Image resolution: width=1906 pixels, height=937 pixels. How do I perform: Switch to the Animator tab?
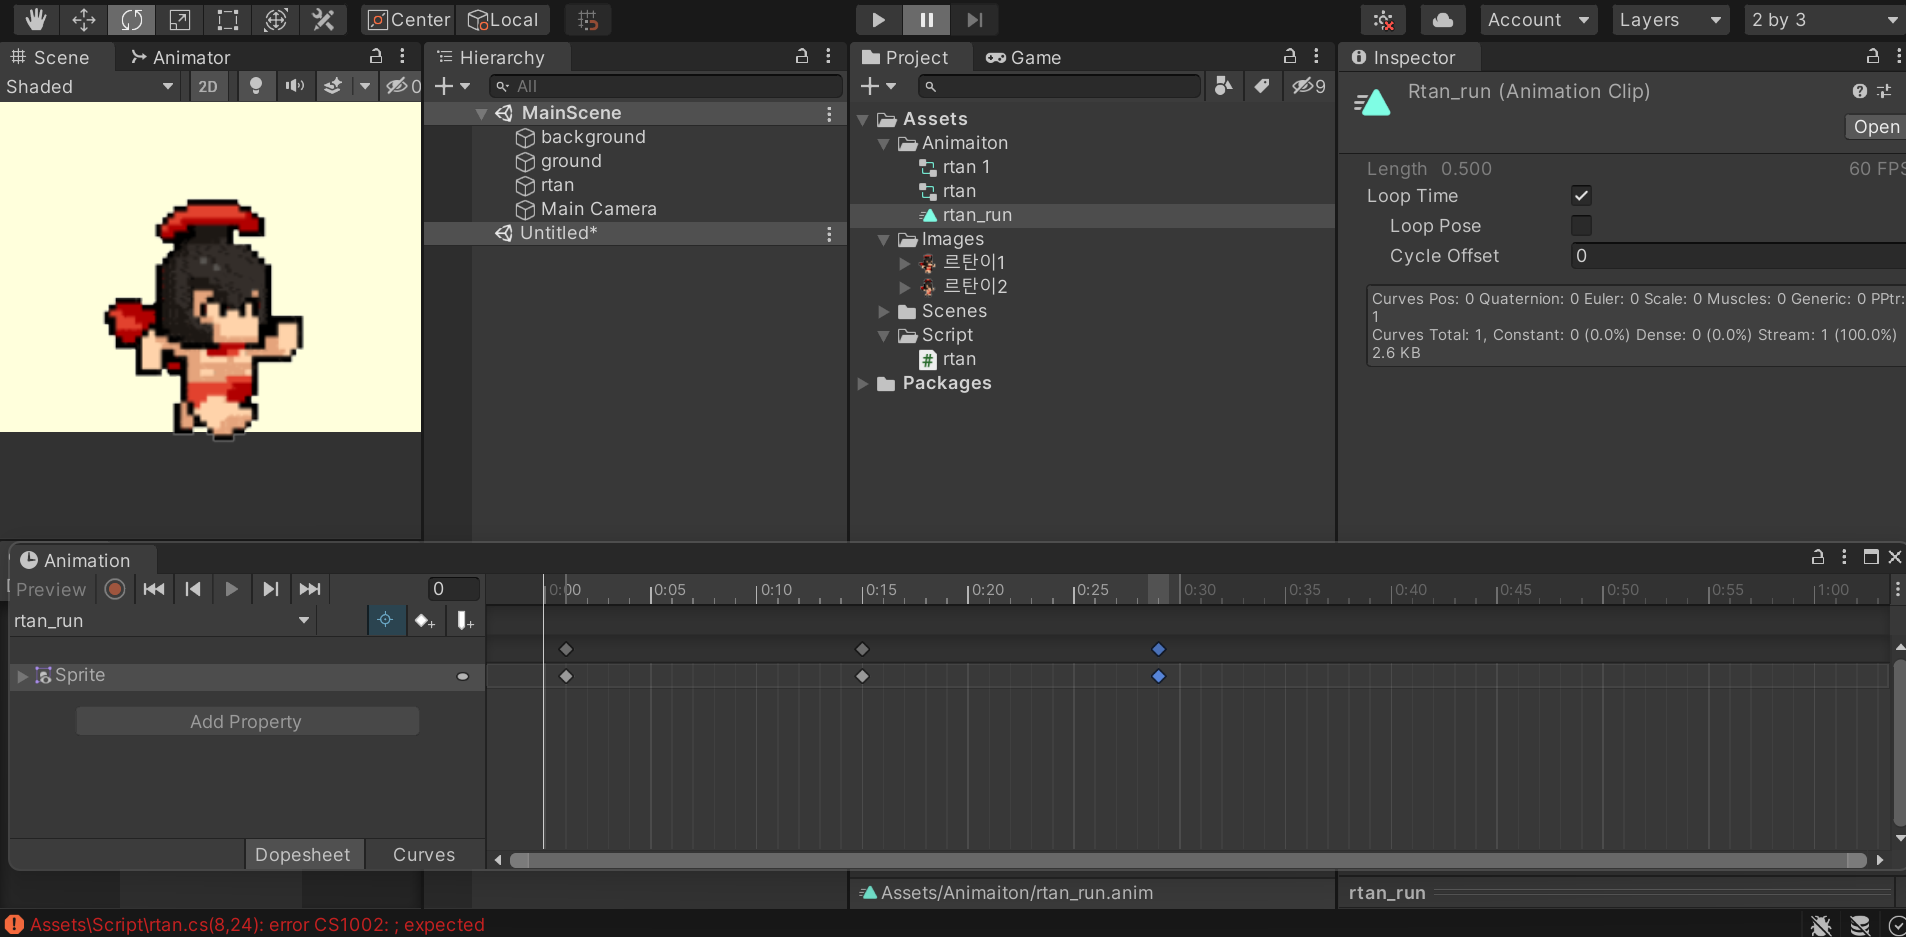click(181, 57)
